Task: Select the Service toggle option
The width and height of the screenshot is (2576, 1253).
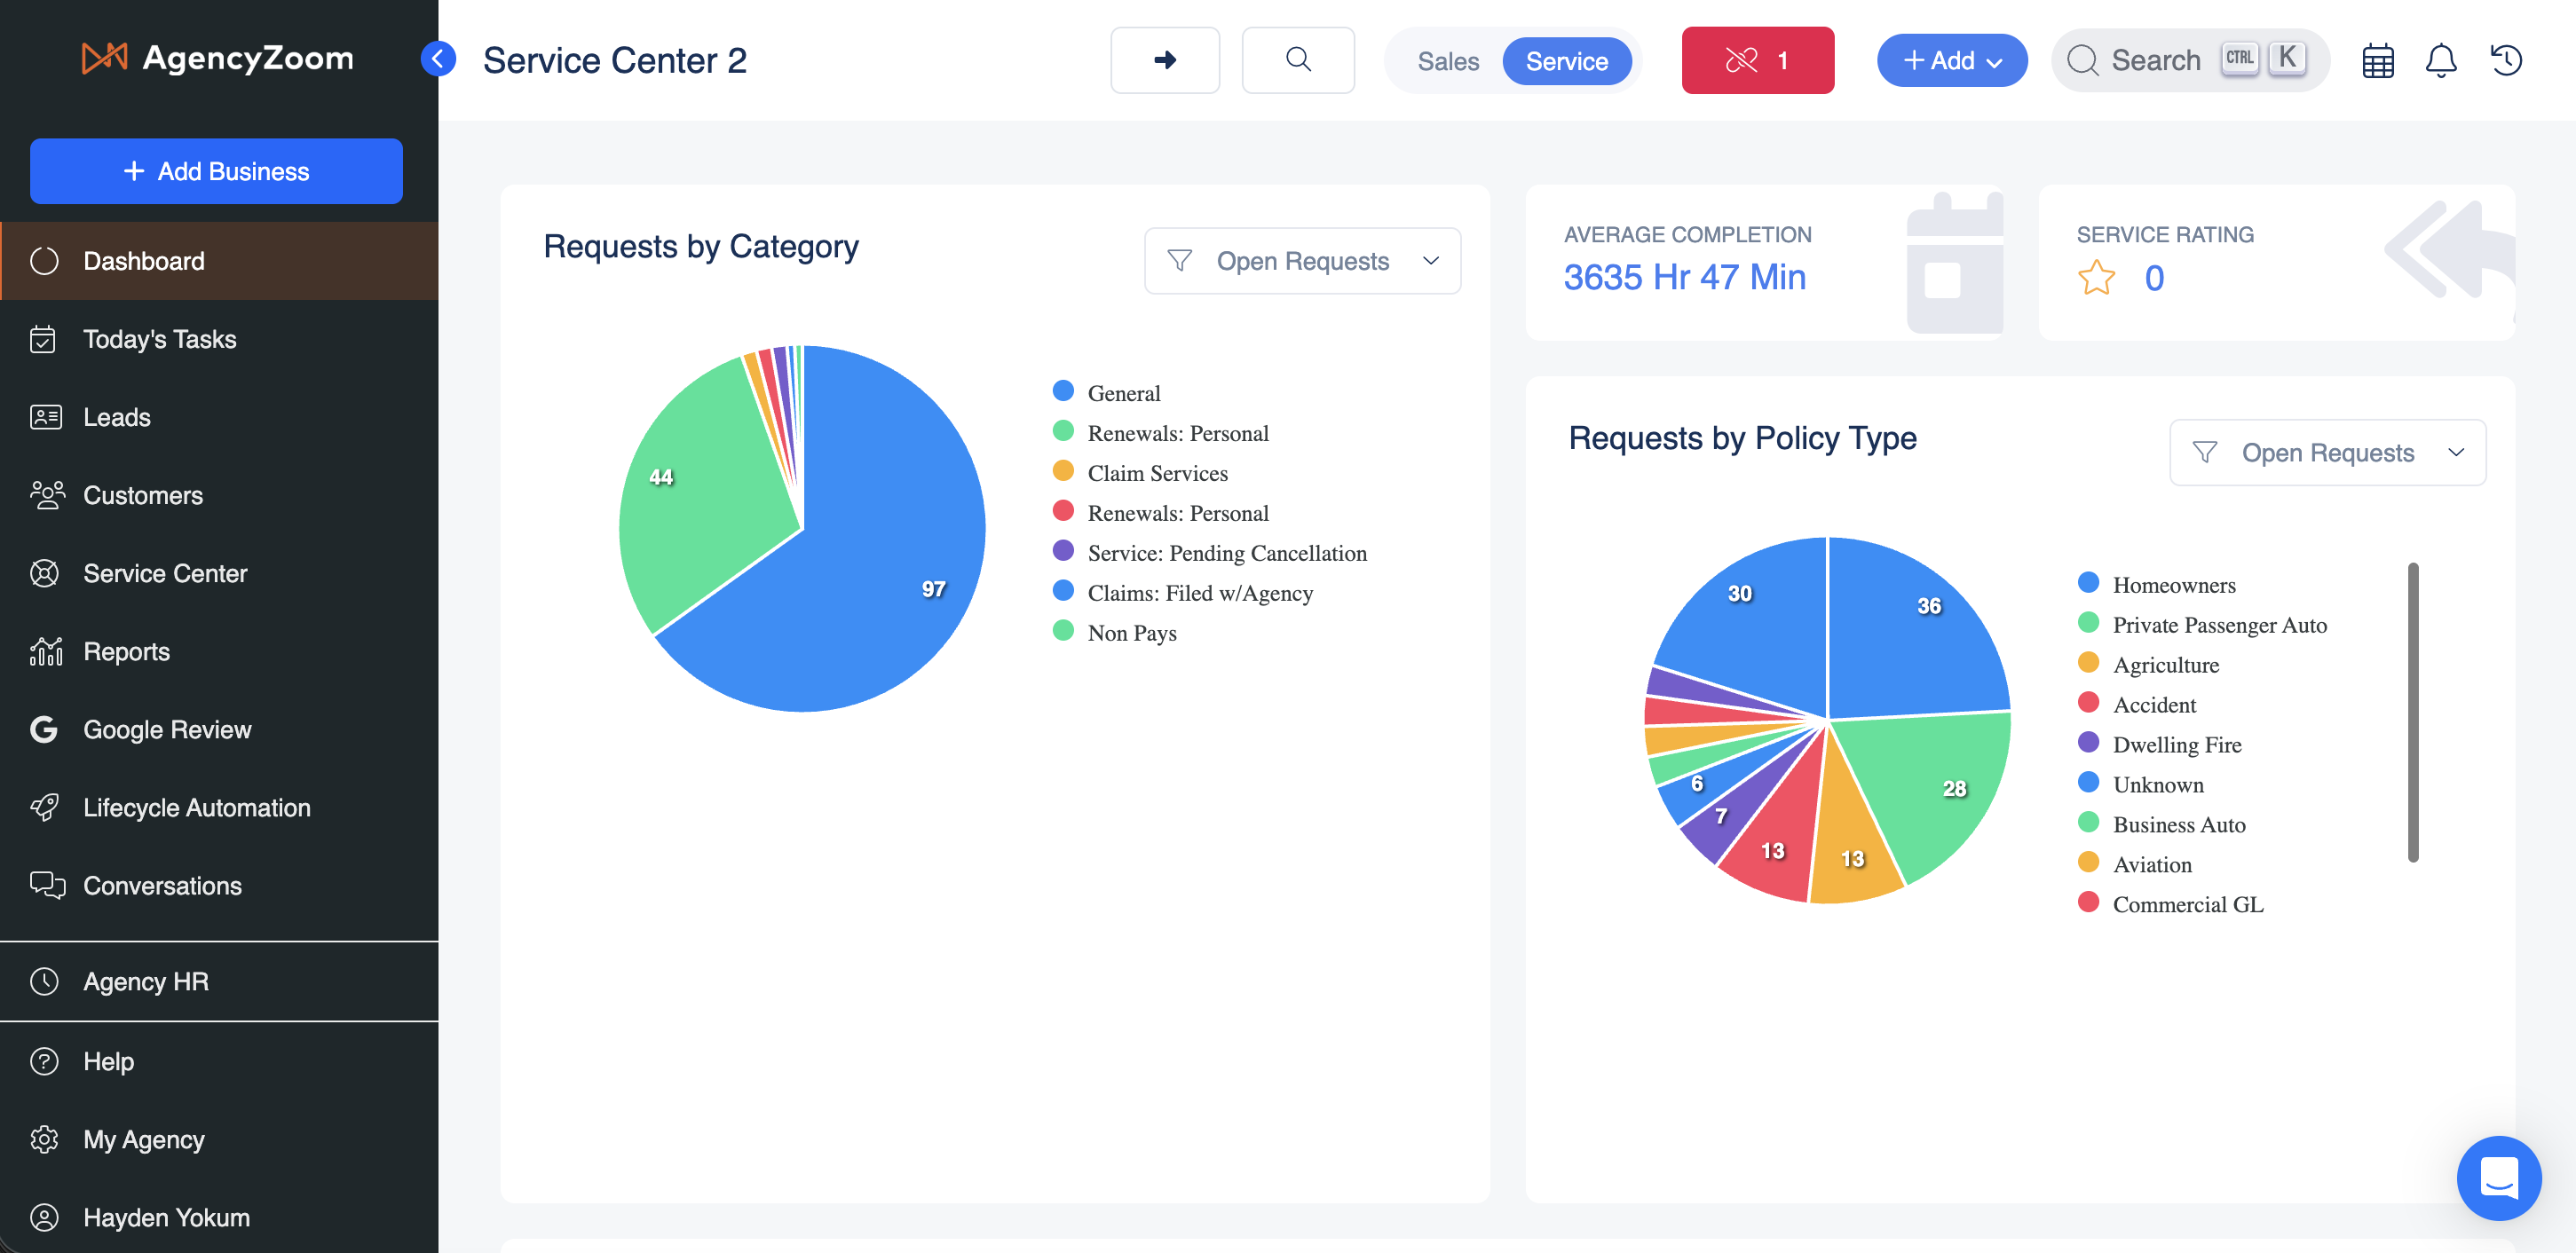Action: [1566, 61]
